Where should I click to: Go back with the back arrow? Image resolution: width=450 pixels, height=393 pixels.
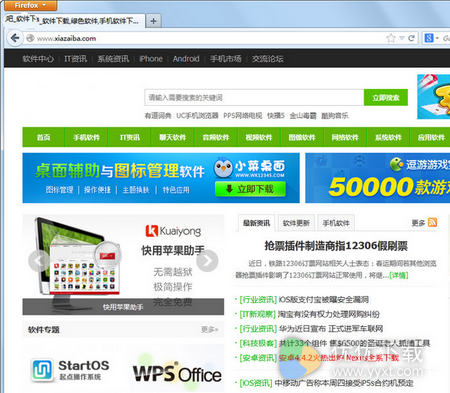point(15,38)
